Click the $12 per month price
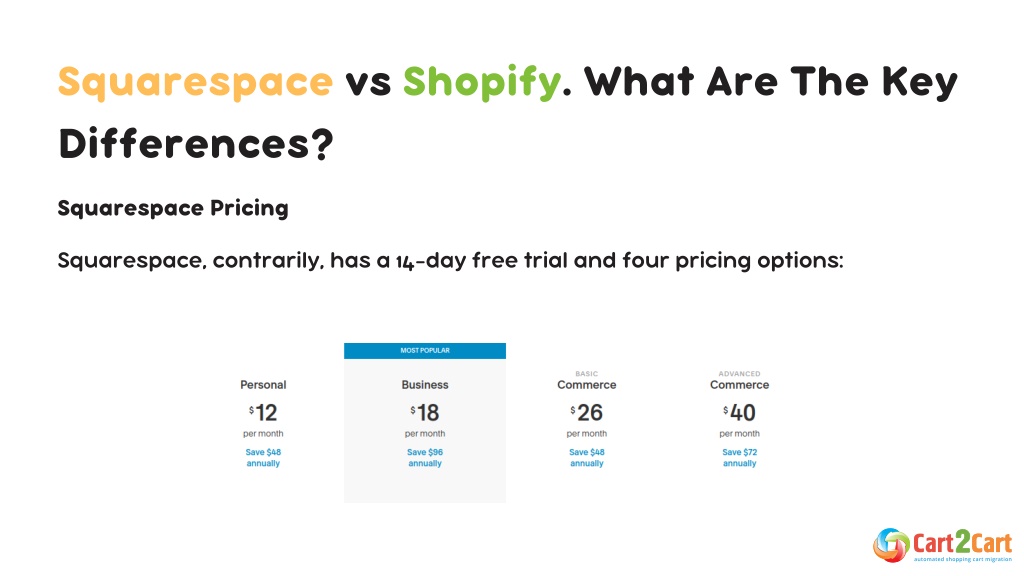 point(263,420)
